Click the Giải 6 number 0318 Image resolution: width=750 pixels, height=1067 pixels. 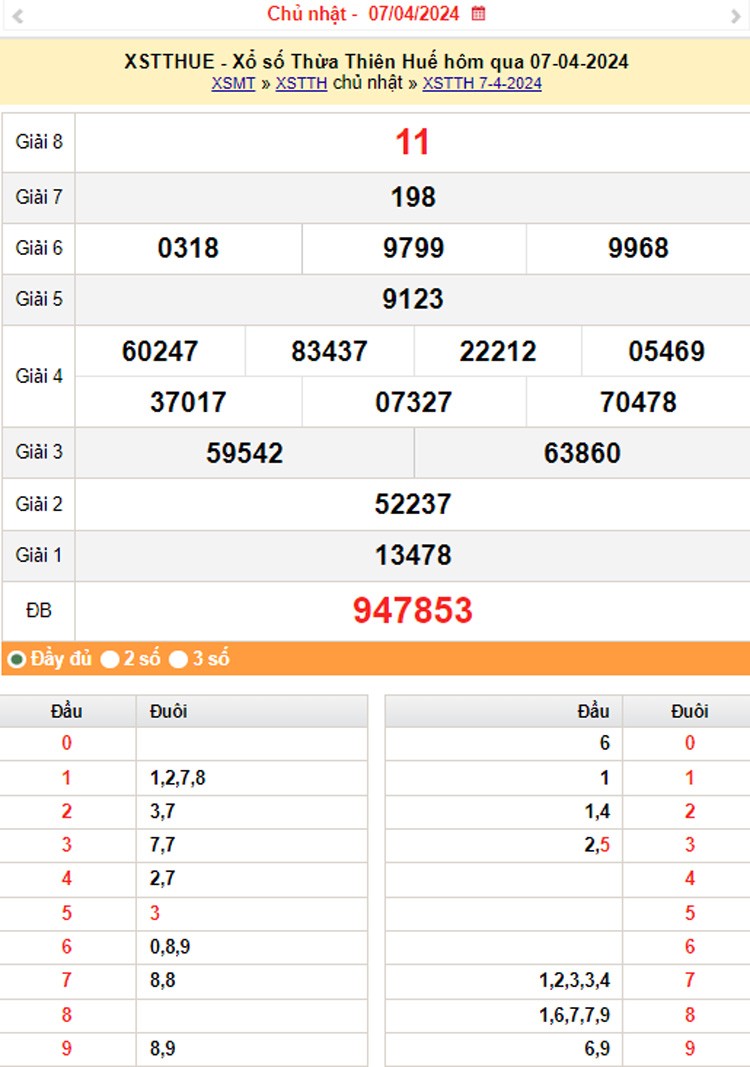tap(188, 249)
